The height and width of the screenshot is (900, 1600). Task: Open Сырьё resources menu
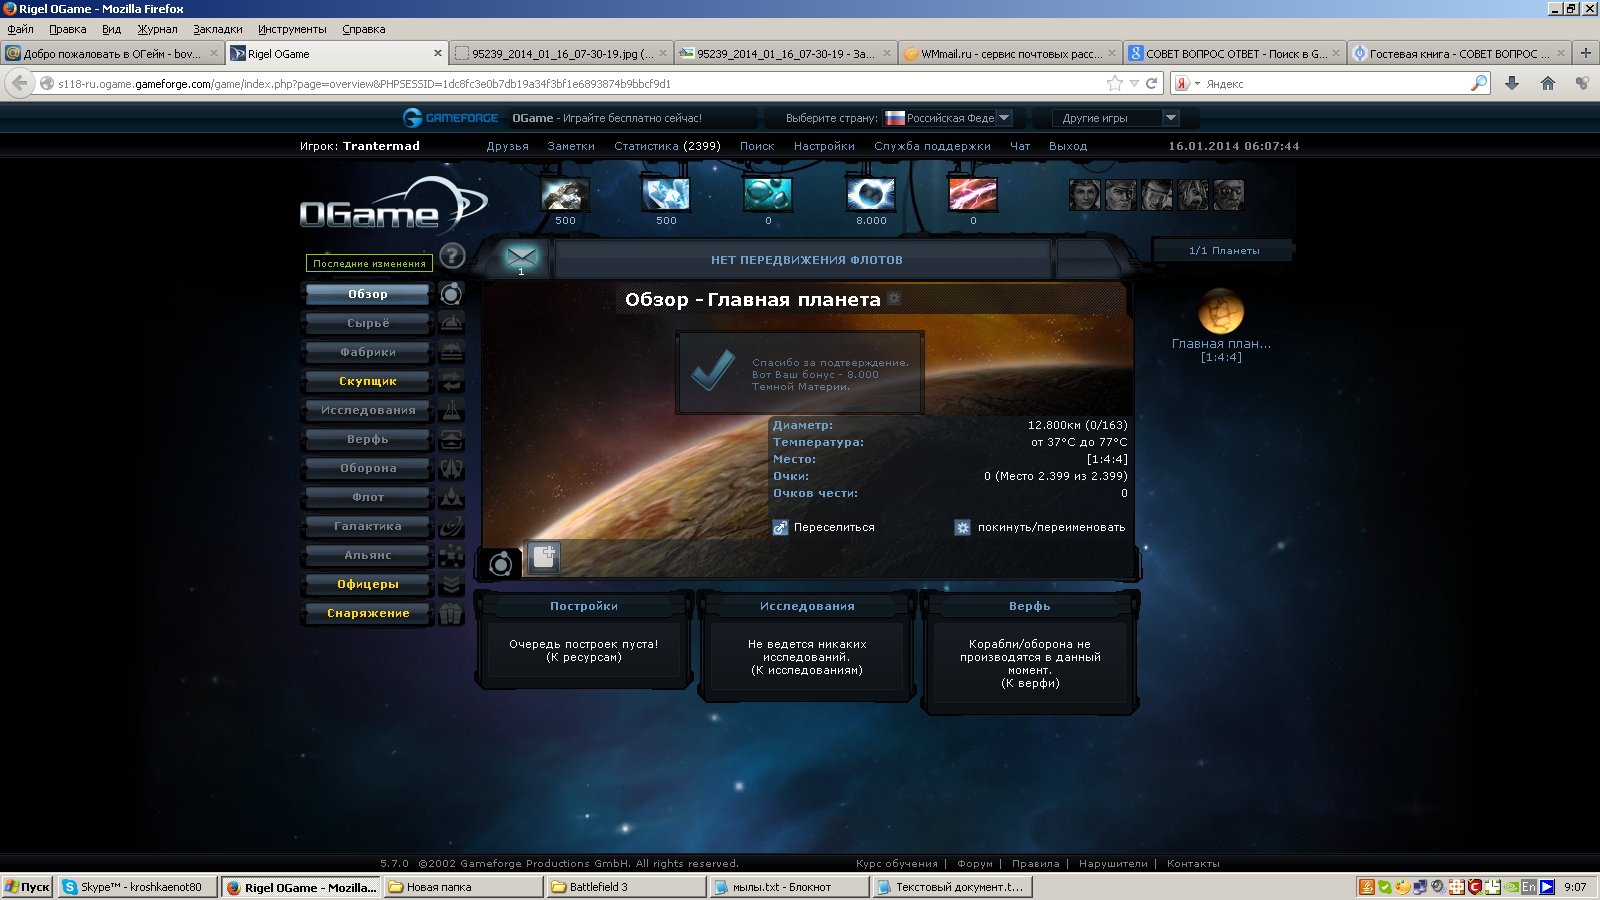pos(368,323)
